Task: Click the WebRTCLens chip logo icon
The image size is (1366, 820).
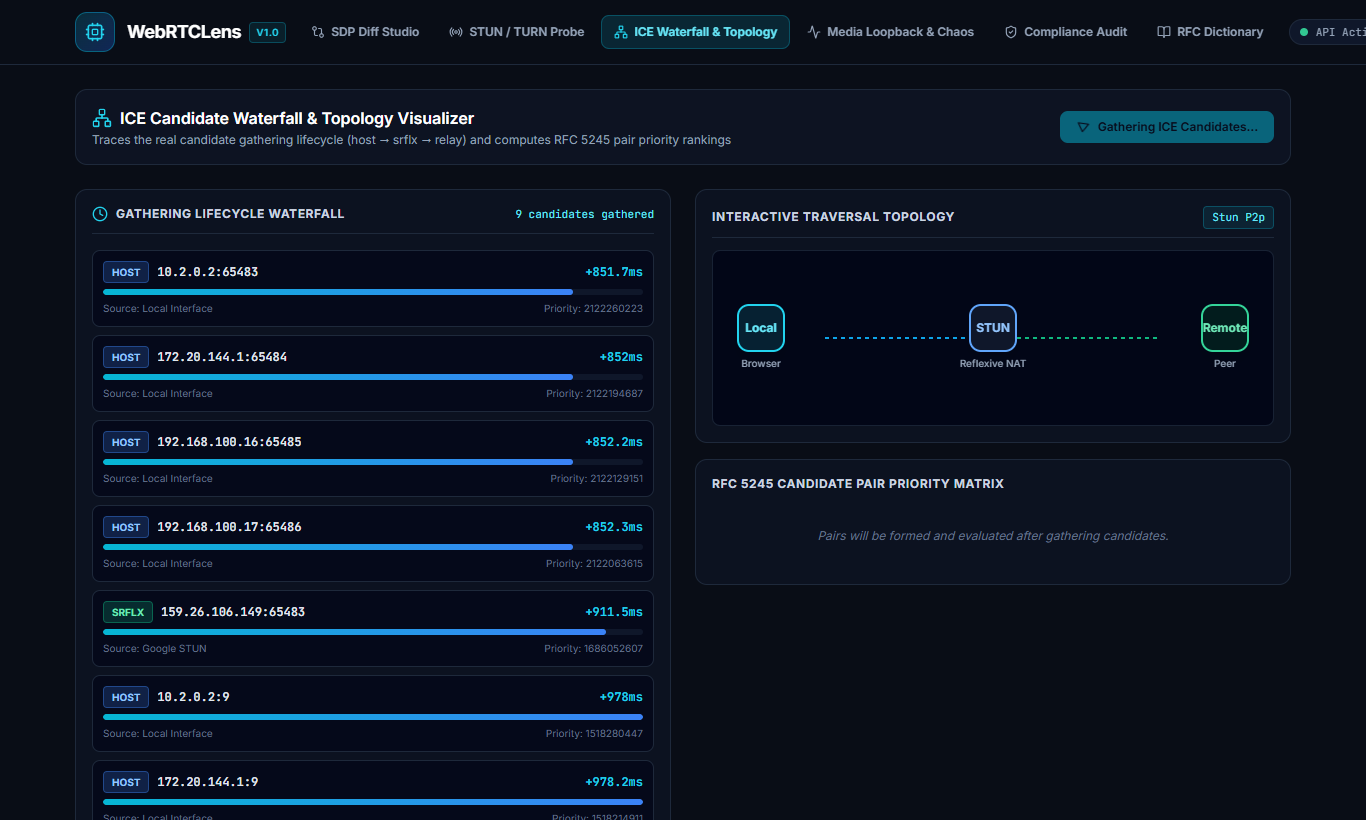Action: (x=95, y=32)
